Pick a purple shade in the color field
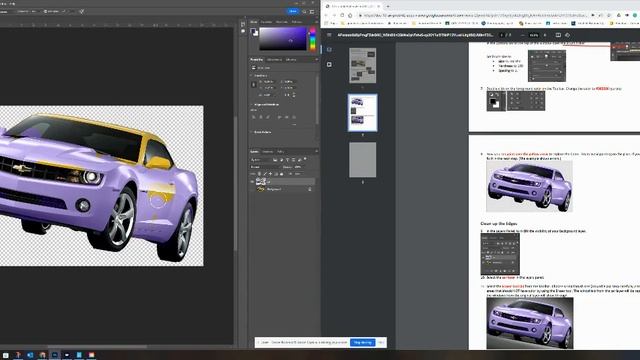Screen dimensions: 640x360 282,39
